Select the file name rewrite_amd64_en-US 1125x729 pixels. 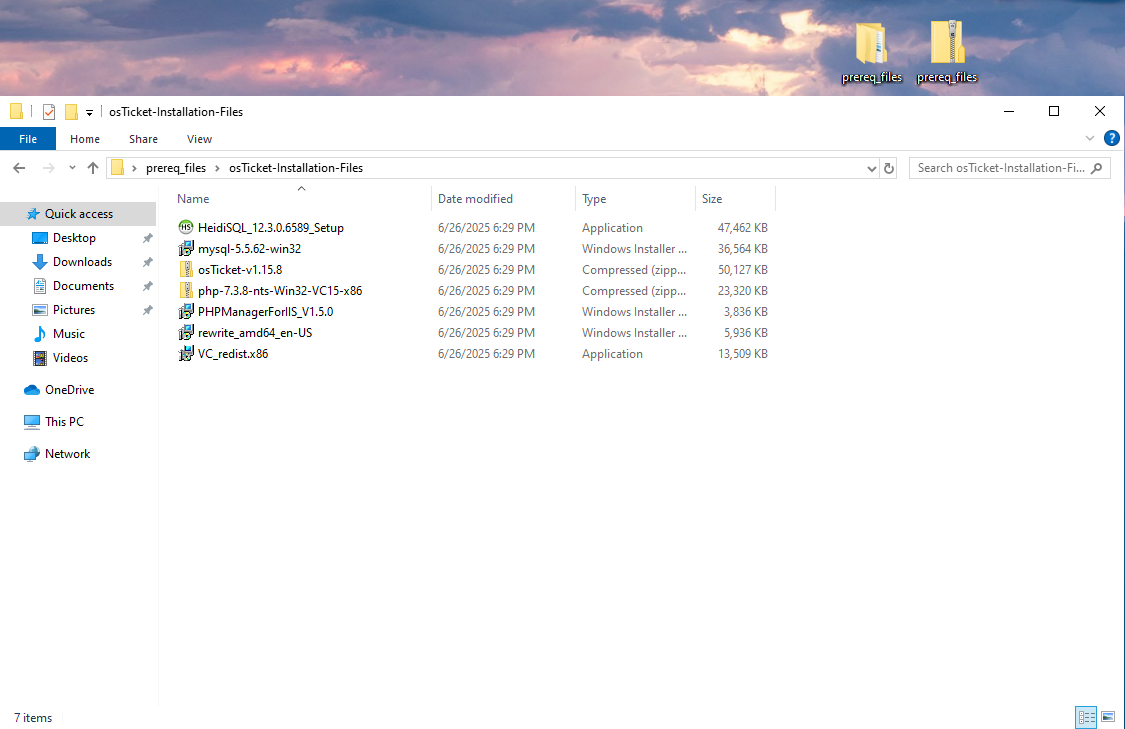[255, 332]
